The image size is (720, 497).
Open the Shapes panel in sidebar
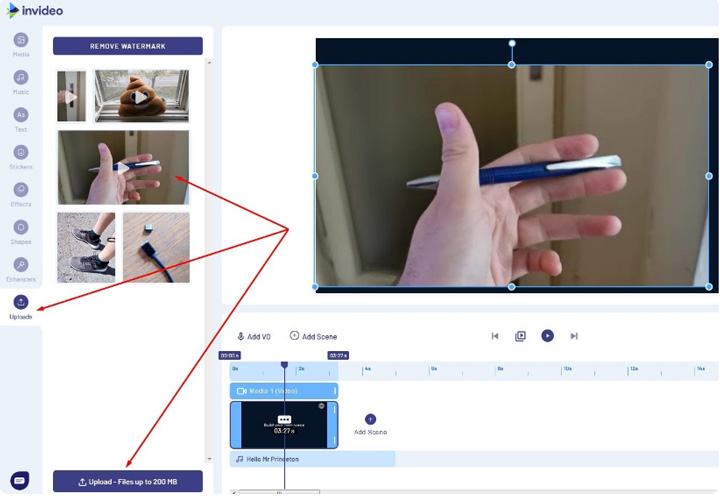[21, 232]
